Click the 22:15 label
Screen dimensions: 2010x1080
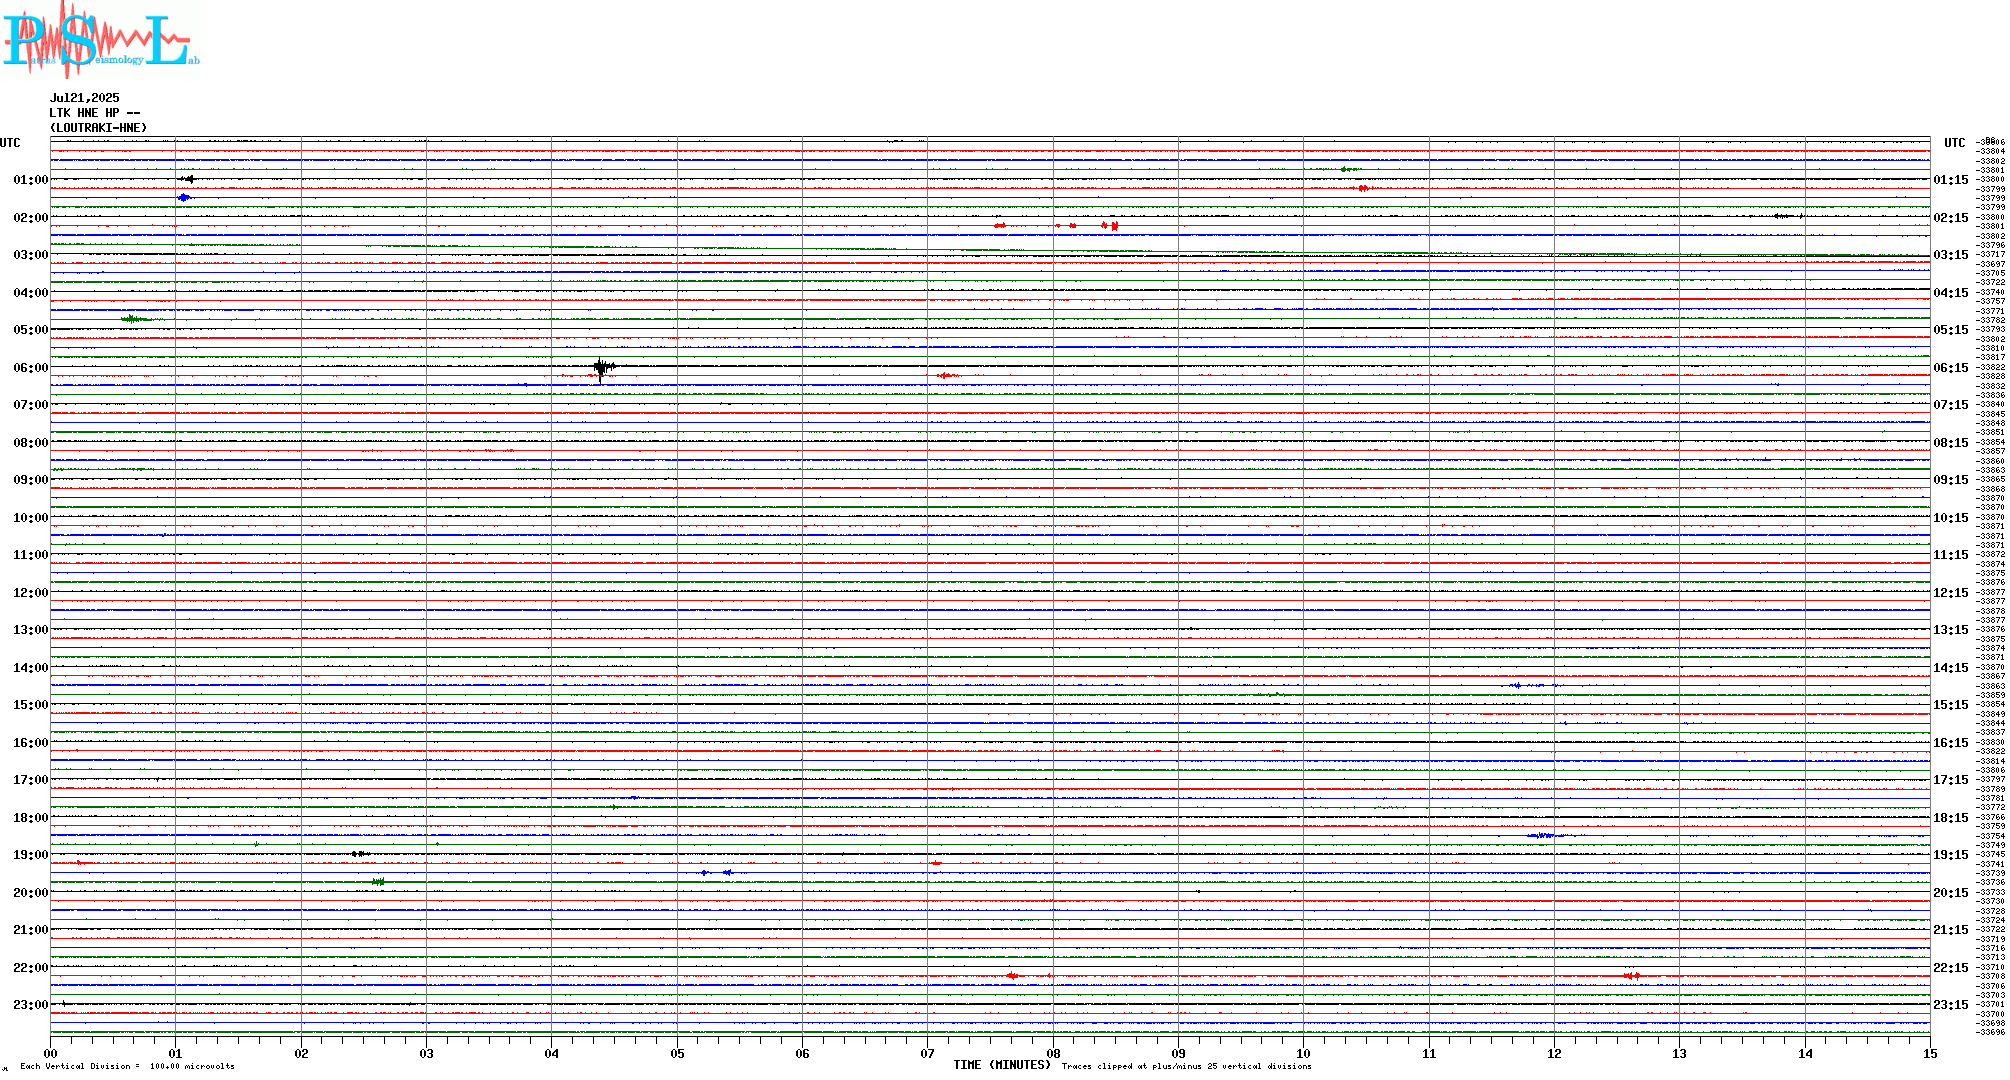[1950, 968]
